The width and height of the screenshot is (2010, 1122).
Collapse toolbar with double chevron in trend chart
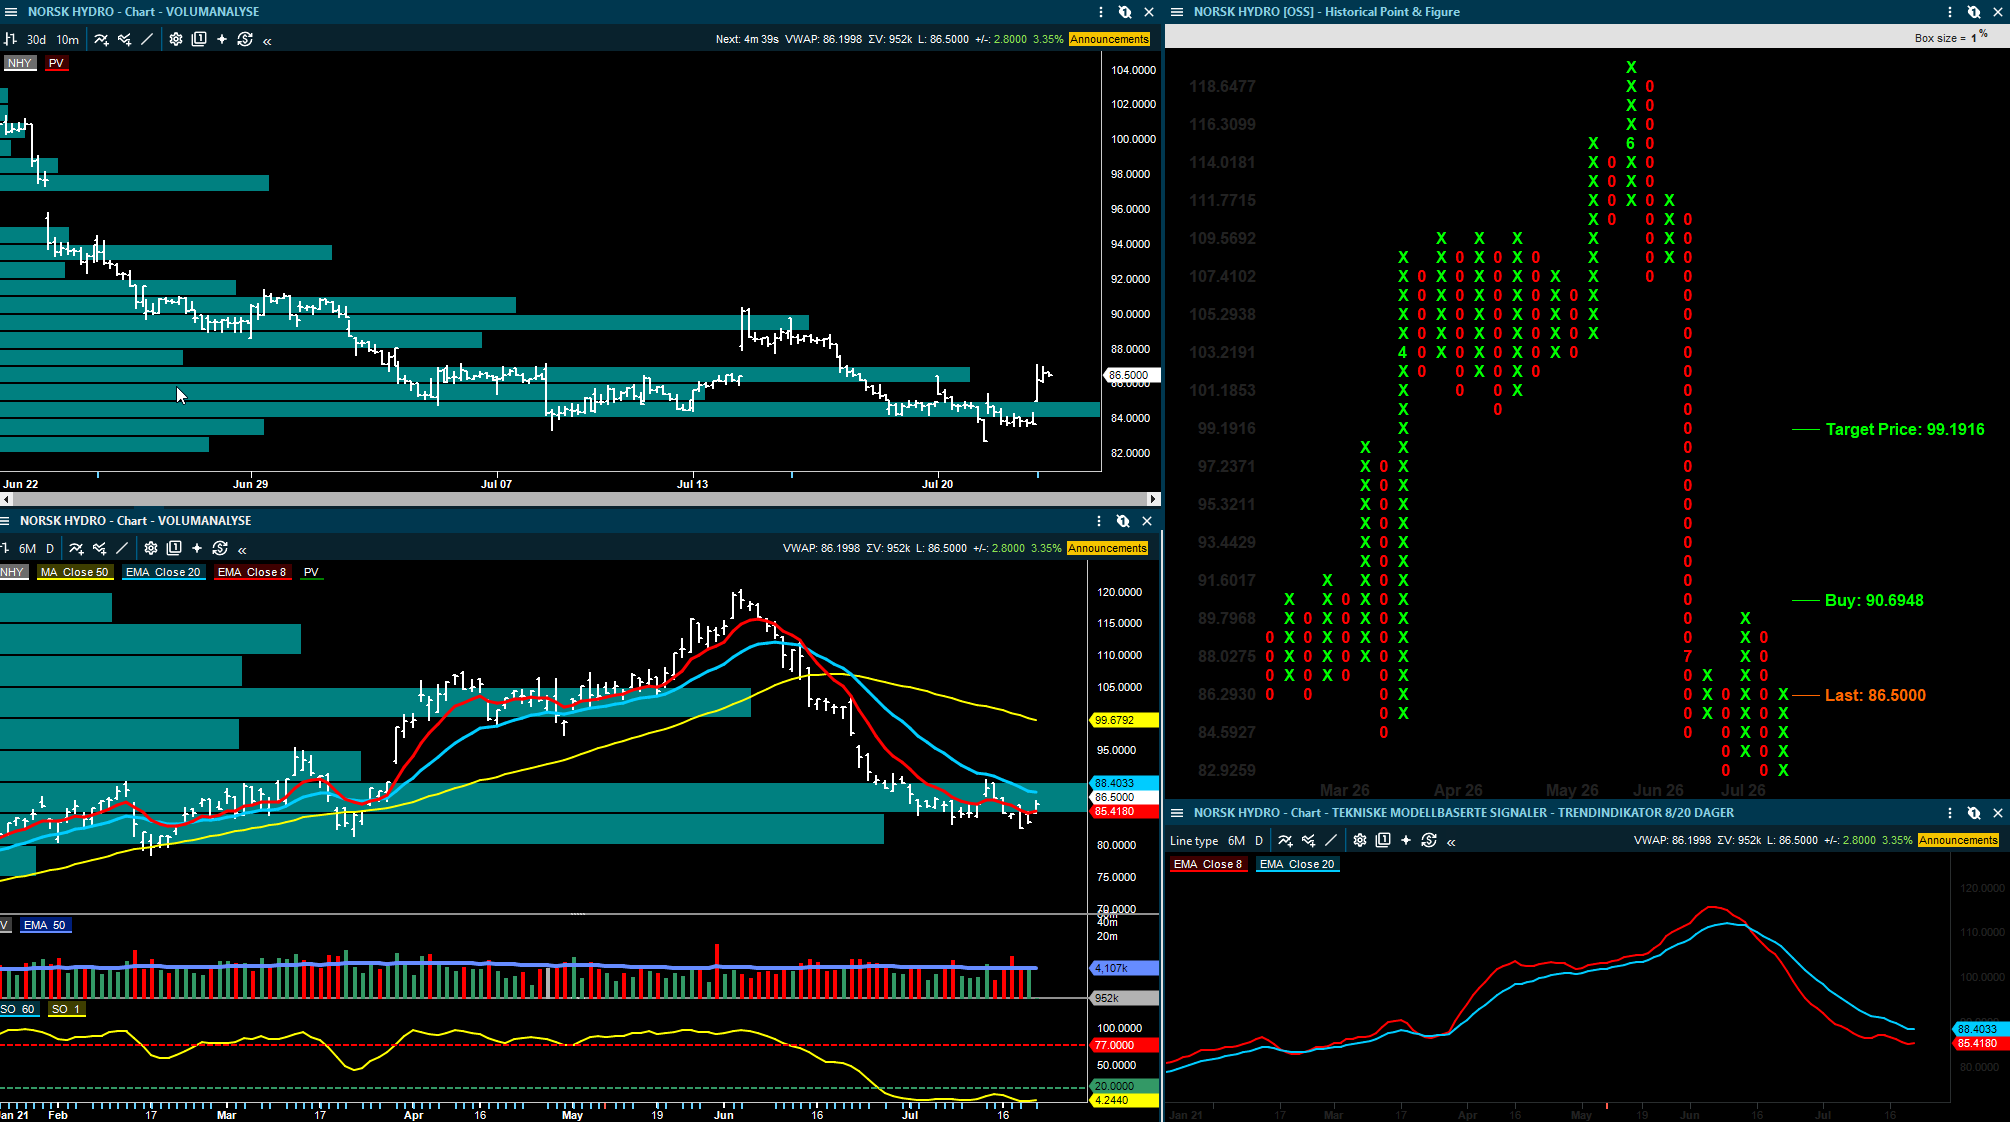click(x=1451, y=841)
